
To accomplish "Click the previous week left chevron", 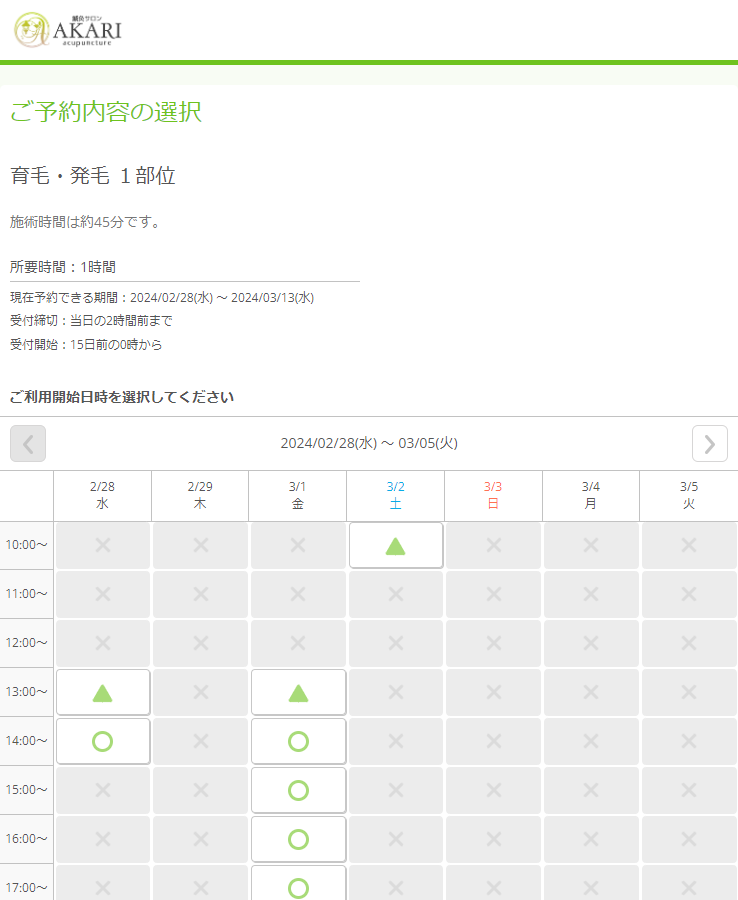I will [28, 444].
